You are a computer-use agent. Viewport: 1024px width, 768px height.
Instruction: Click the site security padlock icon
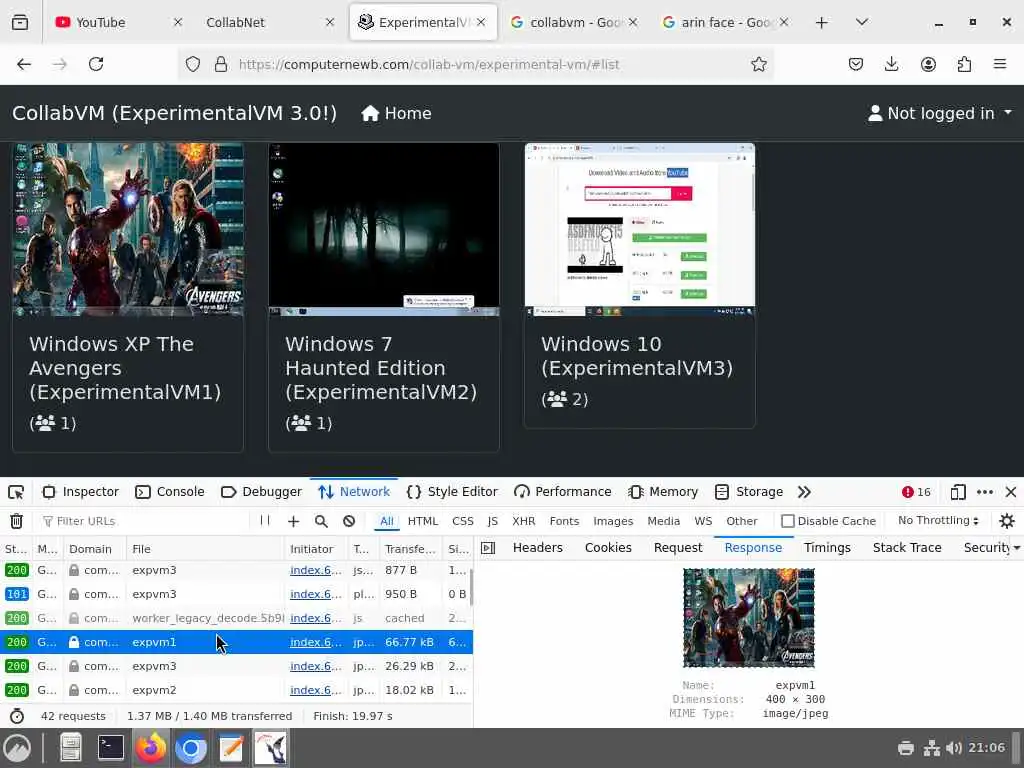(x=221, y=64)
